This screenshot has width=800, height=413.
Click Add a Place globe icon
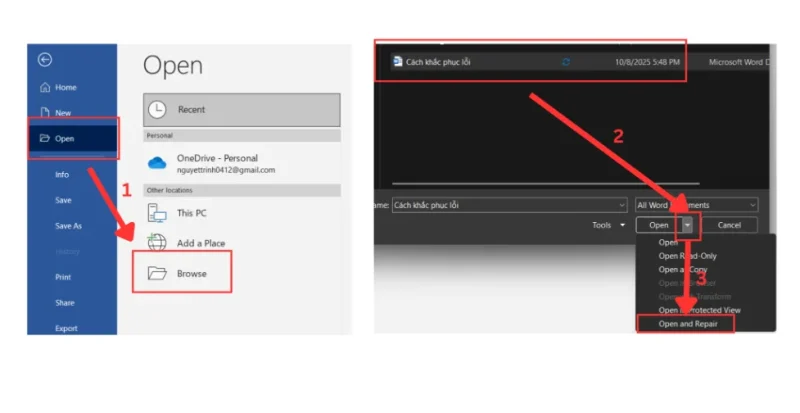click(x=158, y=243)
